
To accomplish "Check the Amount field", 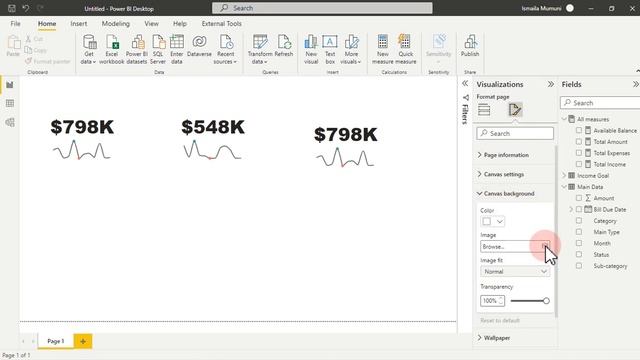I will [579, 198].
